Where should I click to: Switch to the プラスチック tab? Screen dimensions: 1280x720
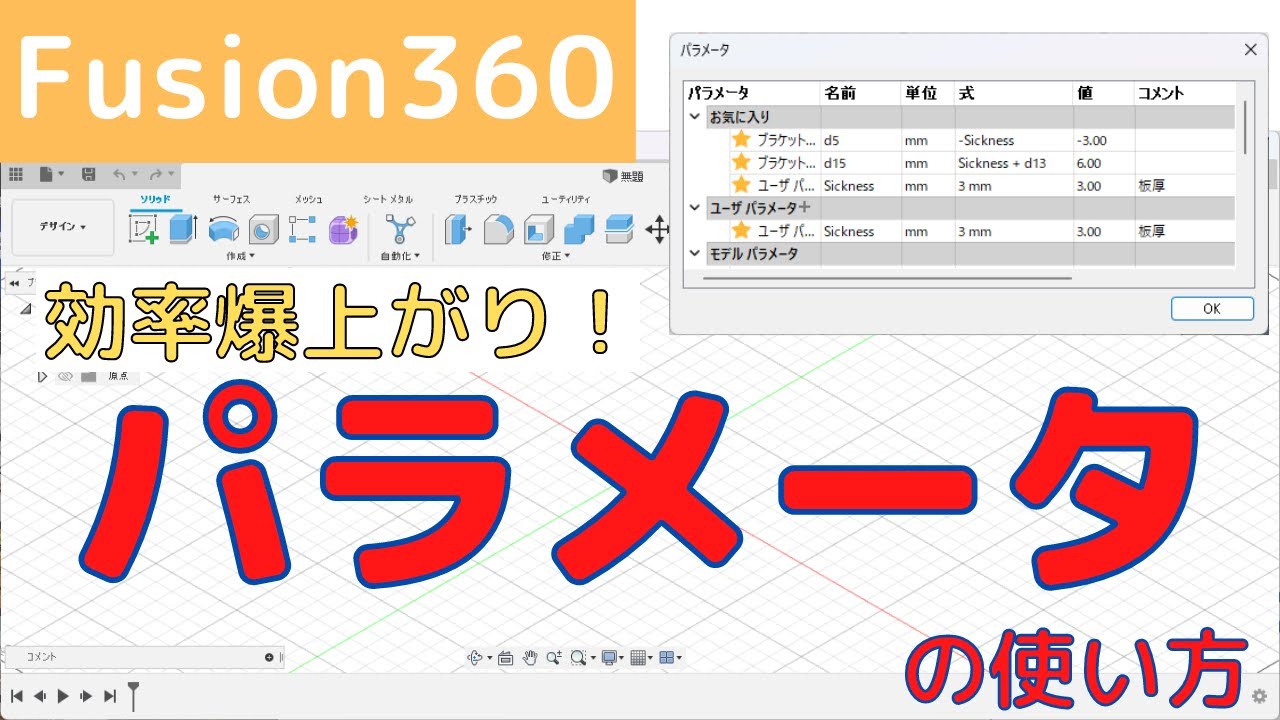pos(475,200)
